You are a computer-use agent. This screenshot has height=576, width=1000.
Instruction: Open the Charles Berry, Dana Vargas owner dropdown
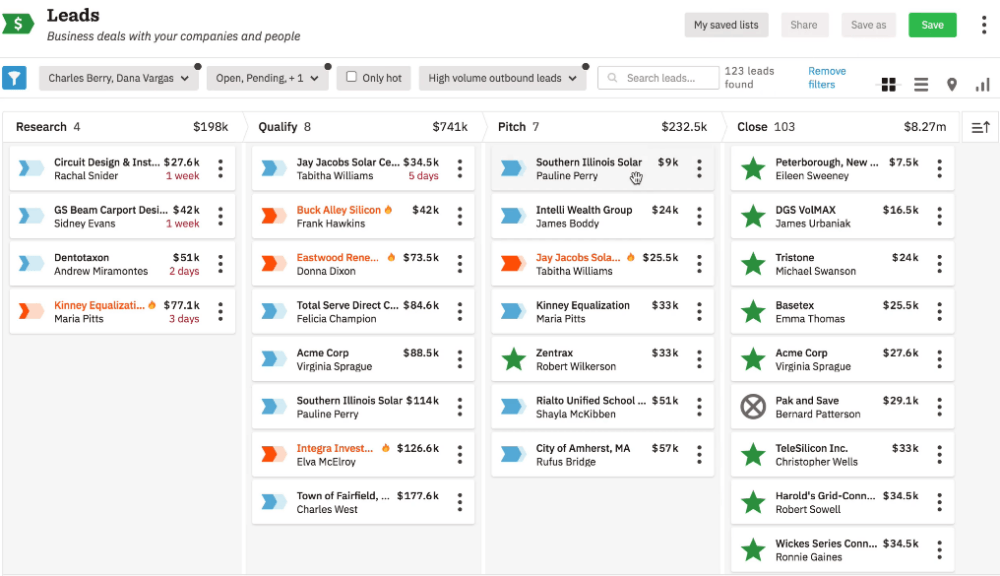(117, 77)
